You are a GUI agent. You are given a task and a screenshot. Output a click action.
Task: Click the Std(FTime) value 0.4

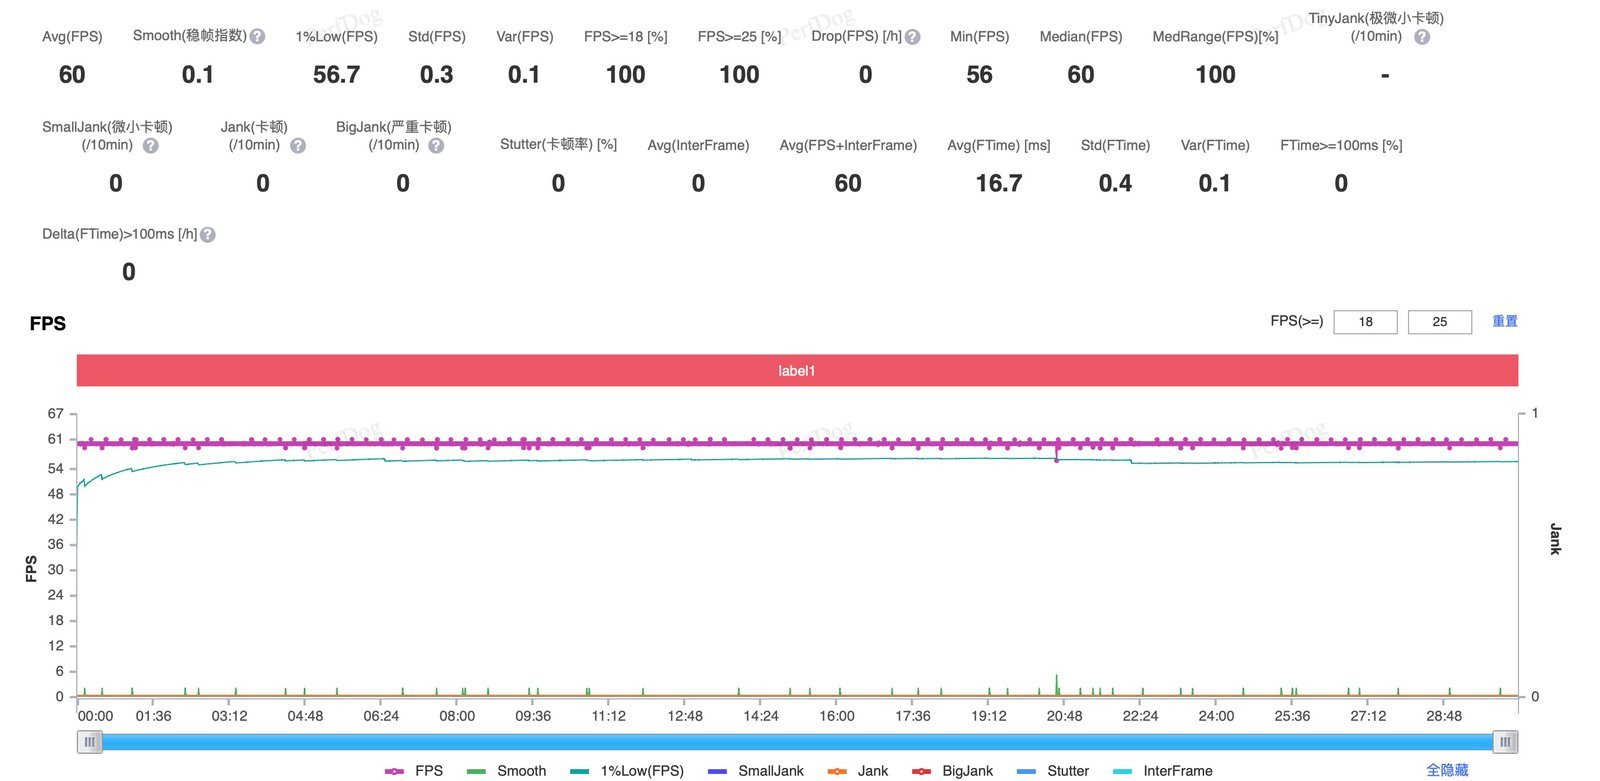pyautogui.click(x=1115, y=184)
